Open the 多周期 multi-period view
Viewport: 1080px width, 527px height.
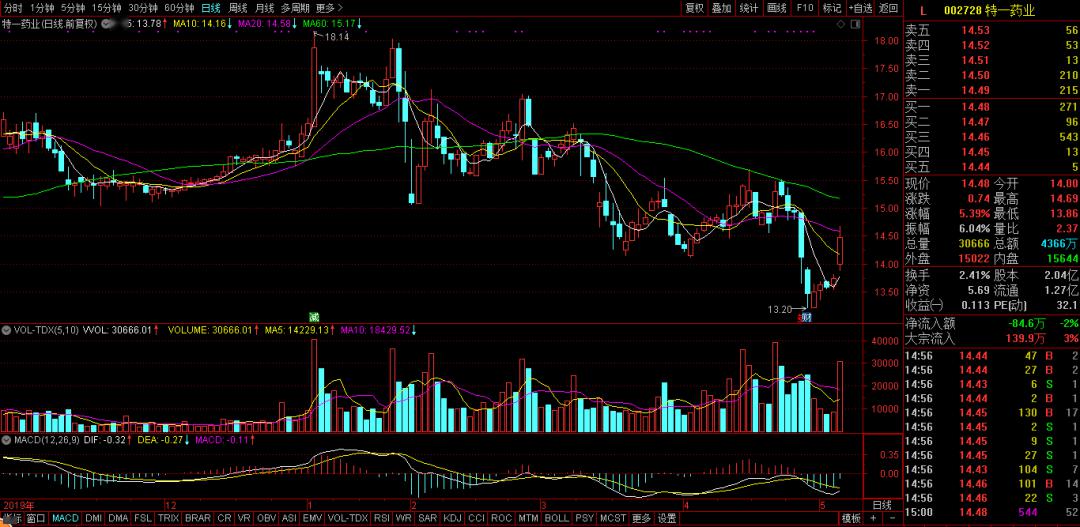(x=295, y=8)
